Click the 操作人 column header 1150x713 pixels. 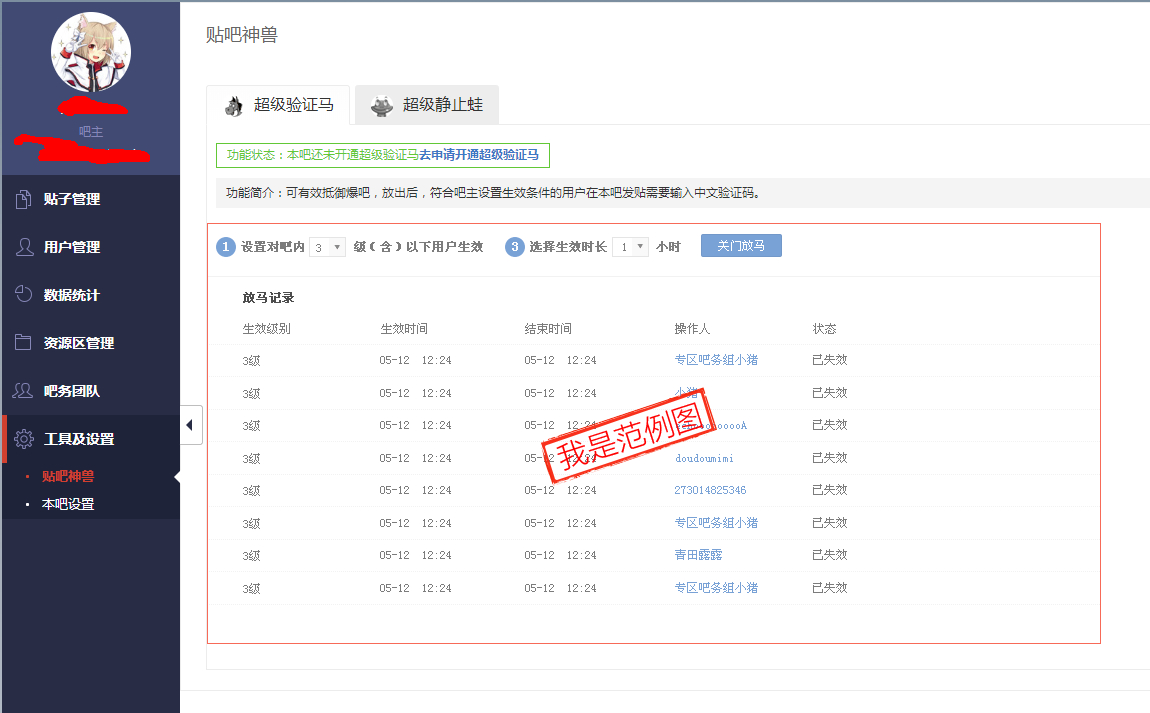tap(692, 329)
